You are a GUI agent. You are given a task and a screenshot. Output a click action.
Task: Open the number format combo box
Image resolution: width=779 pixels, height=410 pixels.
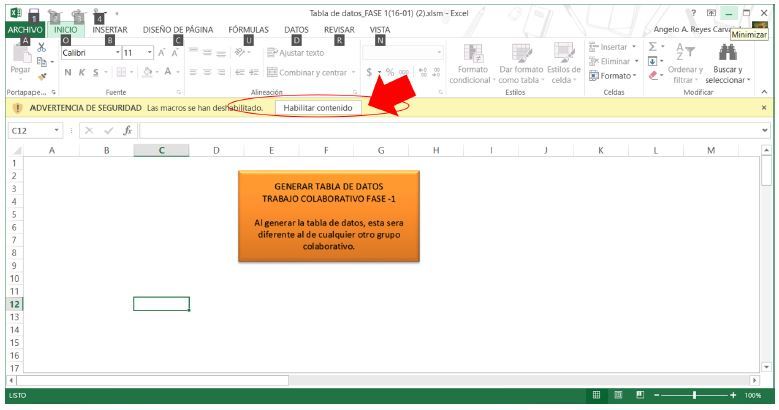tap(402, 53)
